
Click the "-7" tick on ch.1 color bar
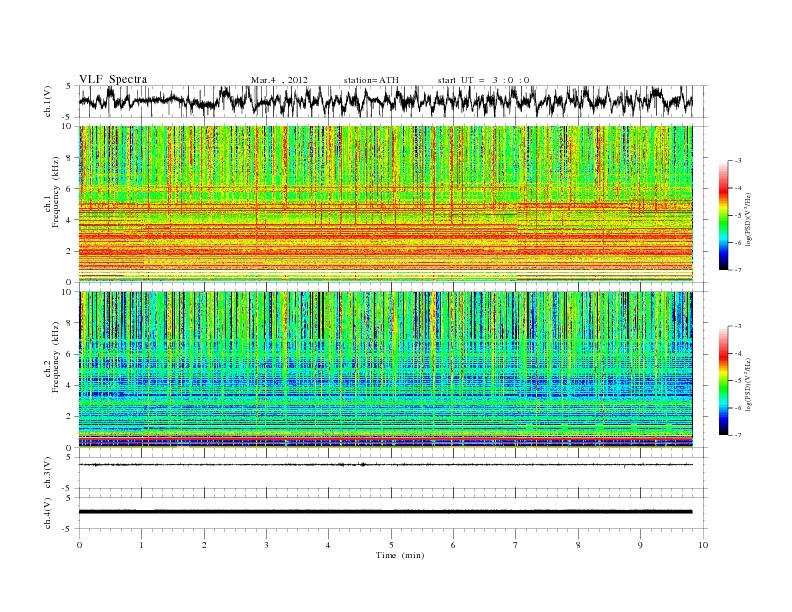pos(738,270)
